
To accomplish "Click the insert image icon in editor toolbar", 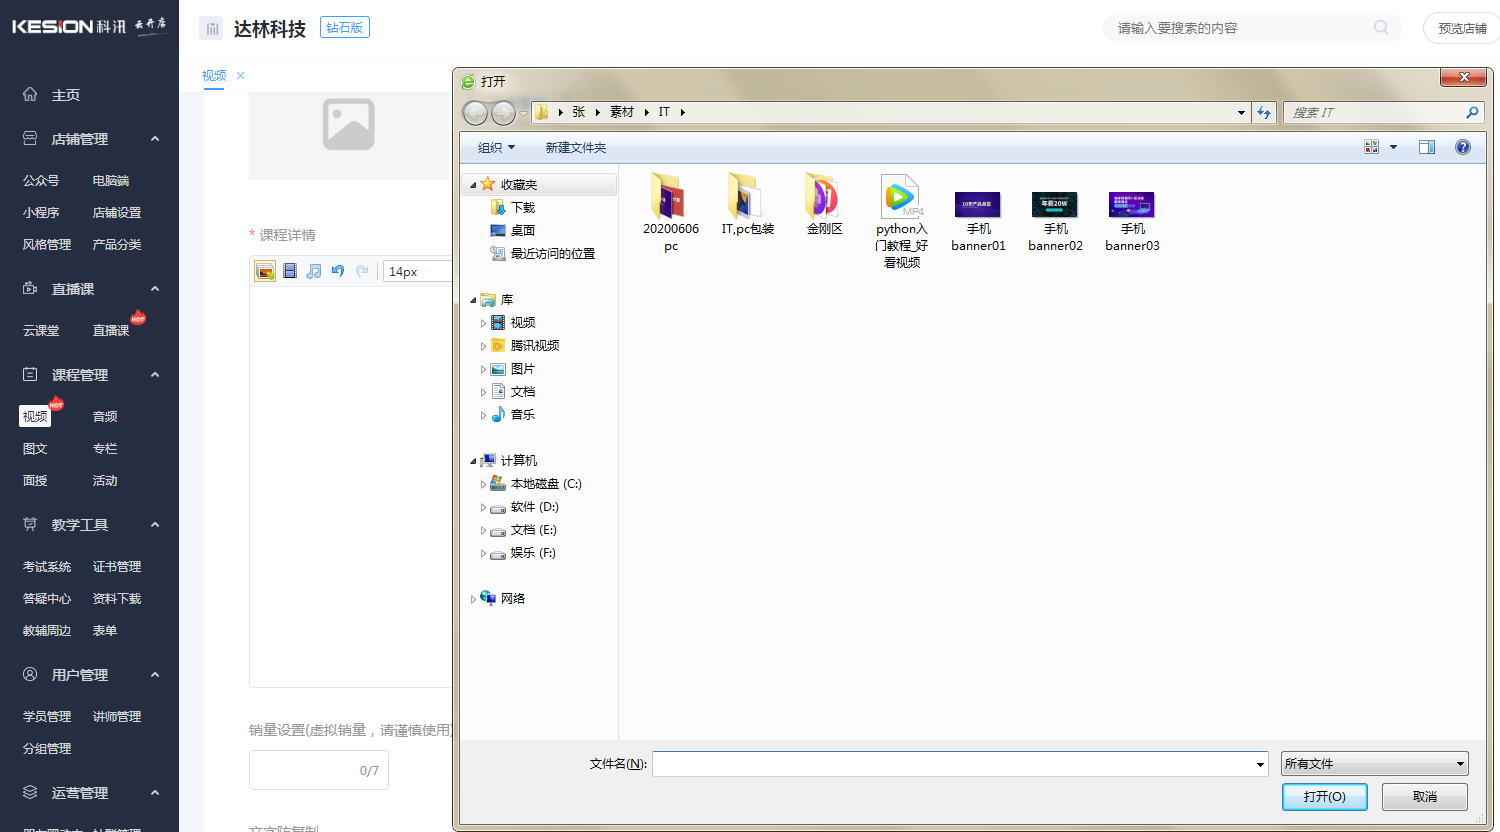I will [265, 271].
